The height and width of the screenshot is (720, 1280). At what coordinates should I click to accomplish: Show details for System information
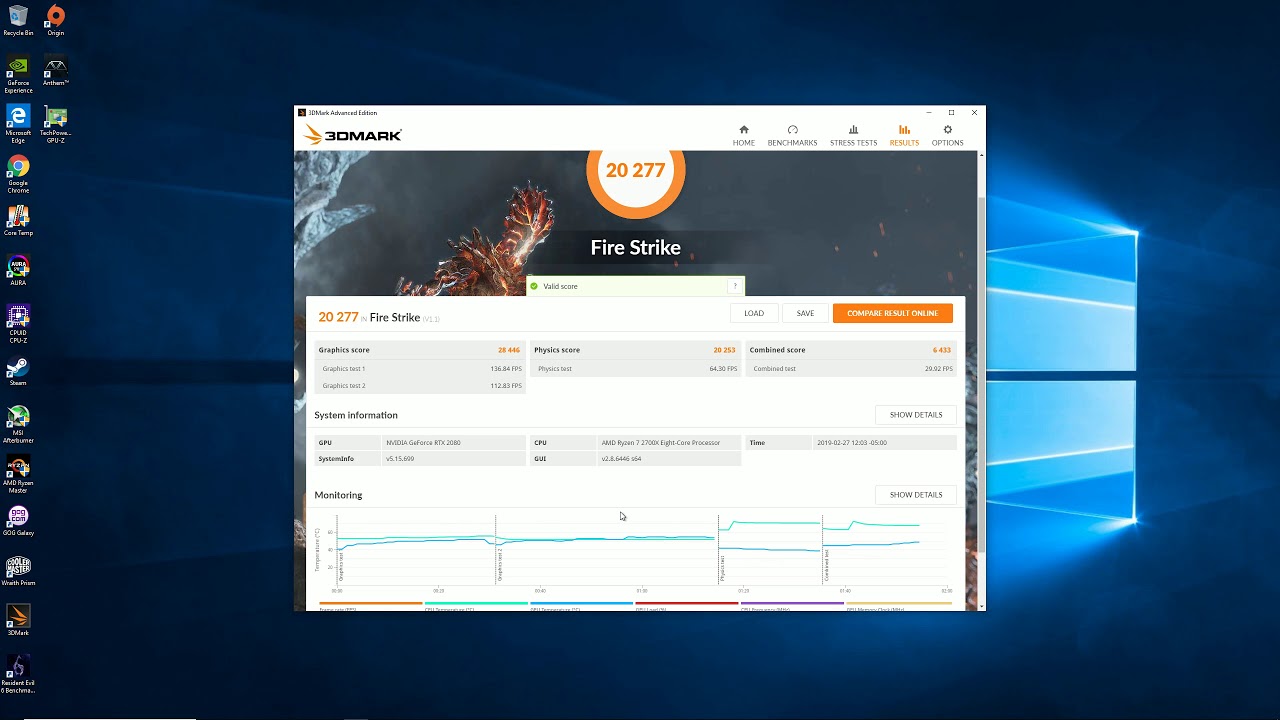[916, 414]
